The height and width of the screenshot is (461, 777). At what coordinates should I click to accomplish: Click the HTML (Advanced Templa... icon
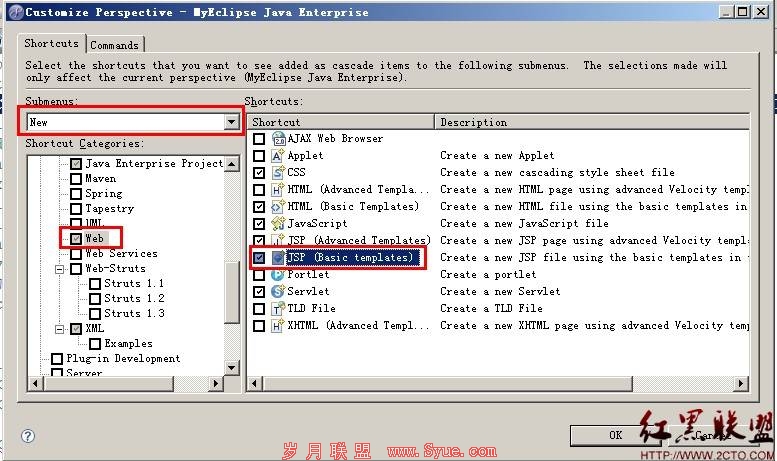pos(278,190)
